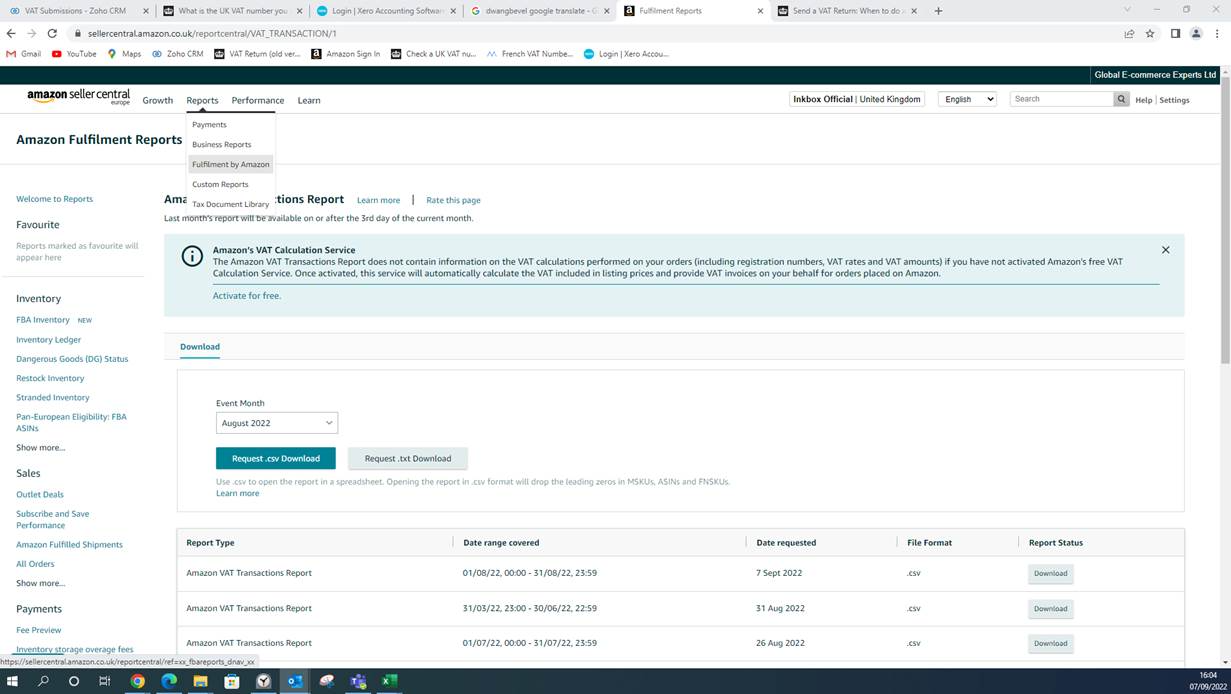Open Outlook from the taskbar
1231x694 pixels.
[x=295, y=681]
